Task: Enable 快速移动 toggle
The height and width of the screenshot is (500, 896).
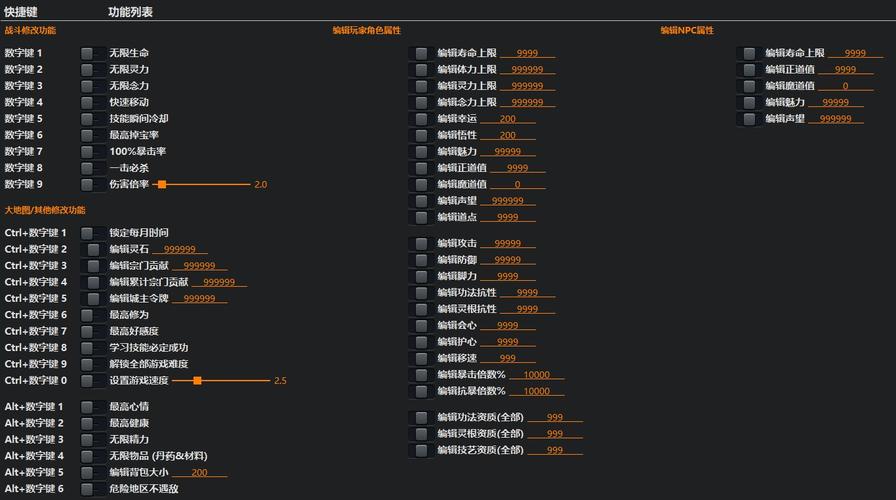Action: [x=93, y=102]
